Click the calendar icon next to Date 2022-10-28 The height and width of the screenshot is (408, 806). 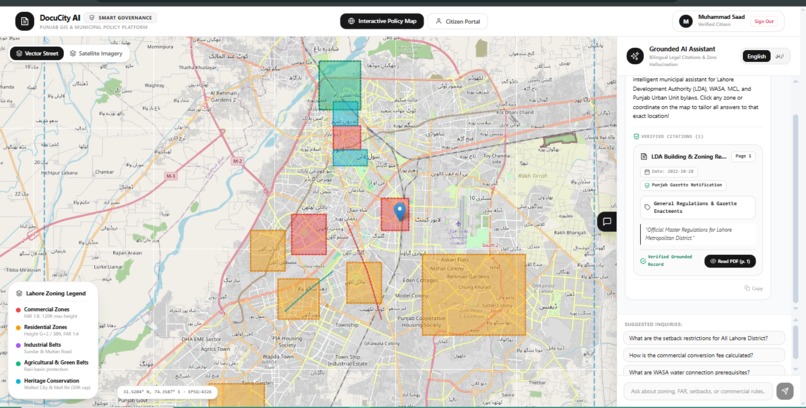pyautogui.click(x=647, y=172)
